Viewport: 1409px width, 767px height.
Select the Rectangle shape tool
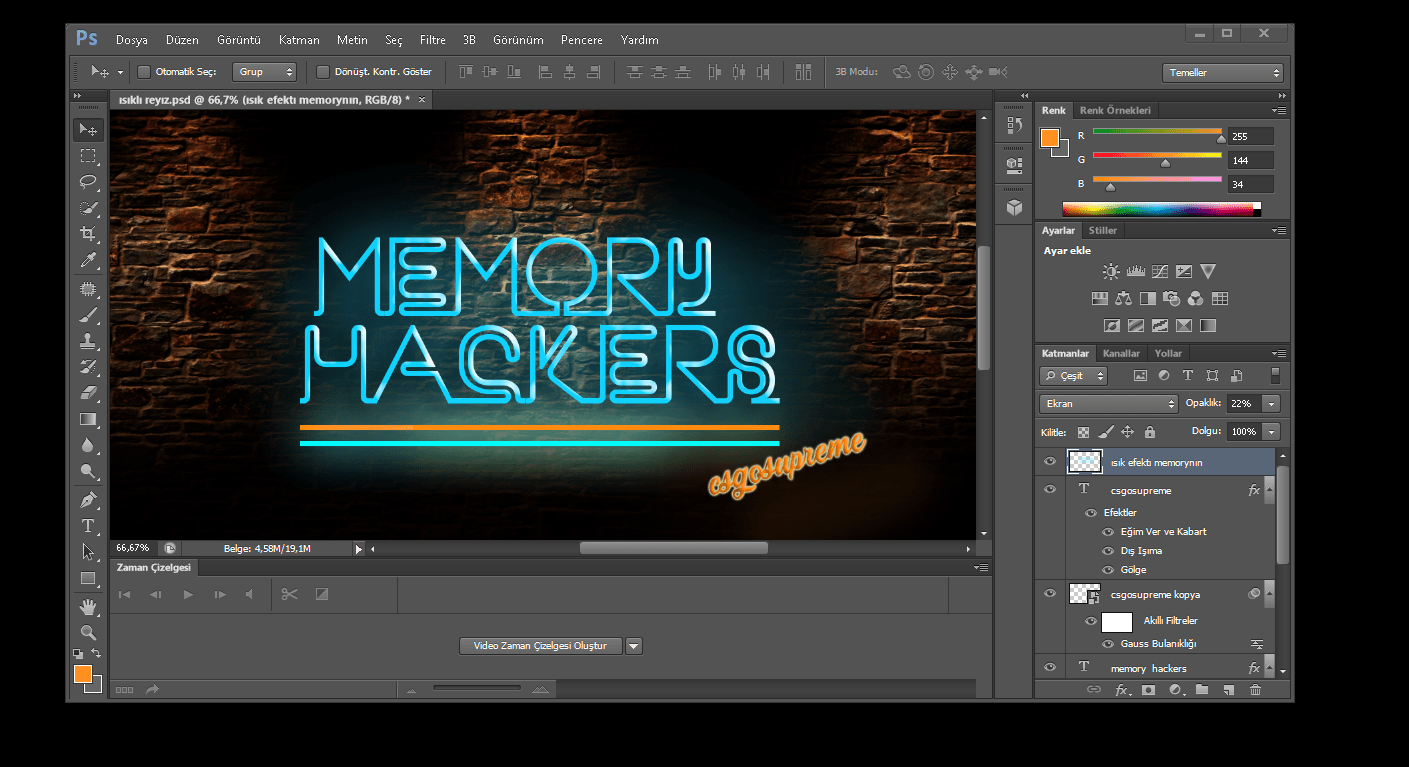pyautogui.click(x=88, y=578)
